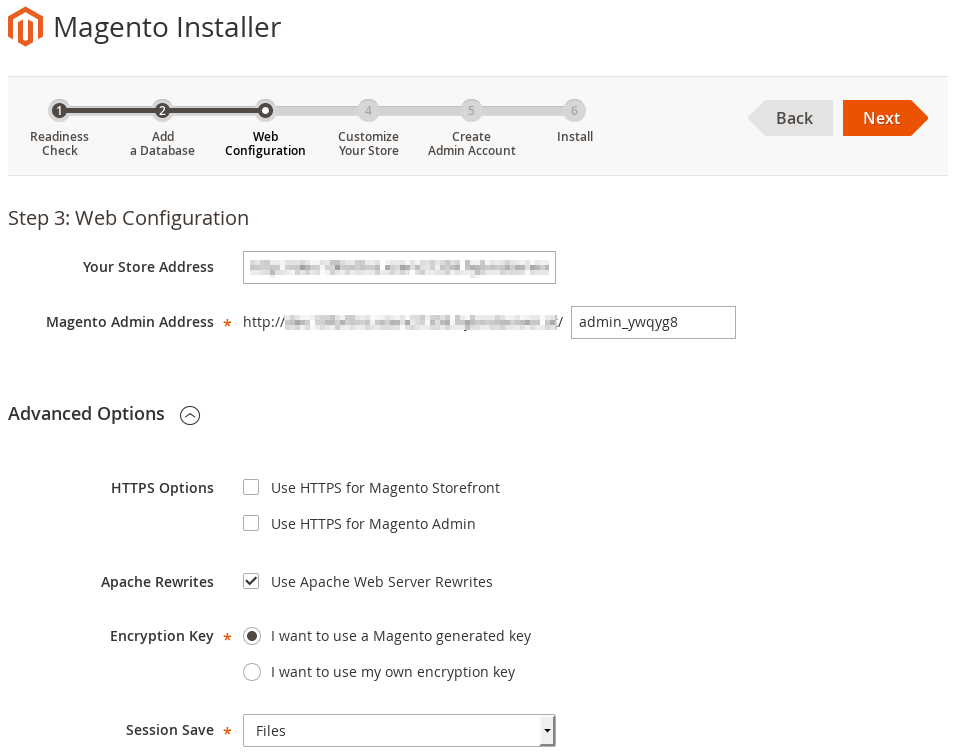Viewport: 955px width, 755px height.
Task: Choose my own encryption key option
Action: 252,672
